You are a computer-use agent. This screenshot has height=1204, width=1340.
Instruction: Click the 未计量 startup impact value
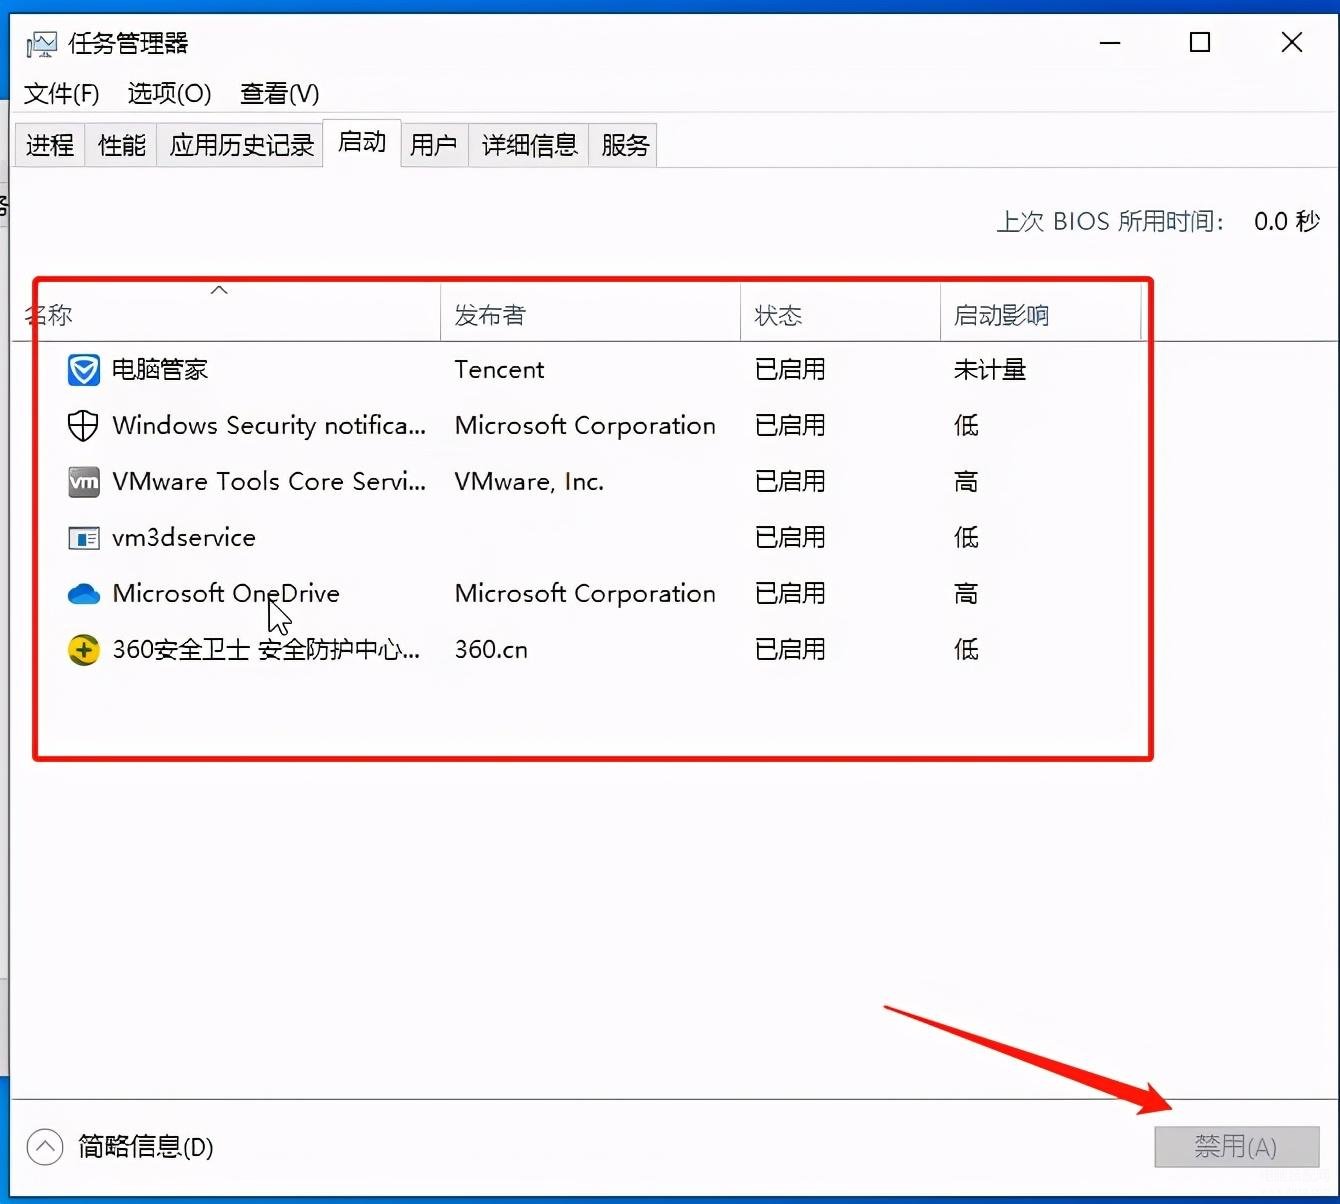click(990, 370)
